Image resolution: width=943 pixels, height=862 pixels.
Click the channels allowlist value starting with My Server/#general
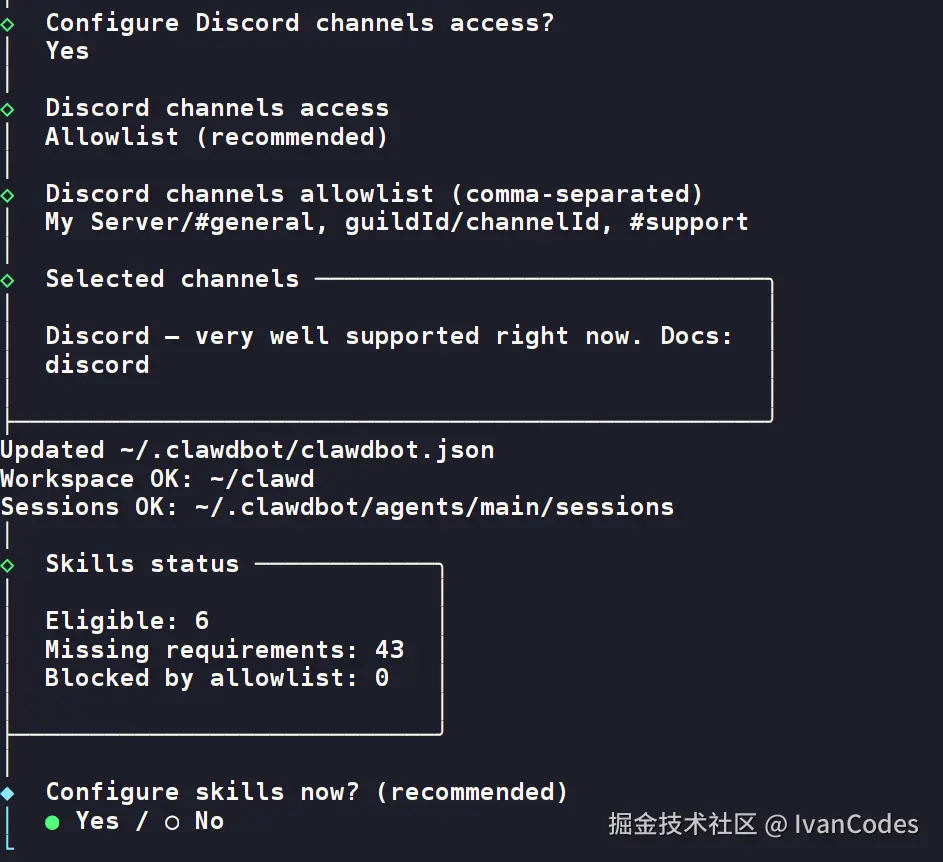coord(396,222)
